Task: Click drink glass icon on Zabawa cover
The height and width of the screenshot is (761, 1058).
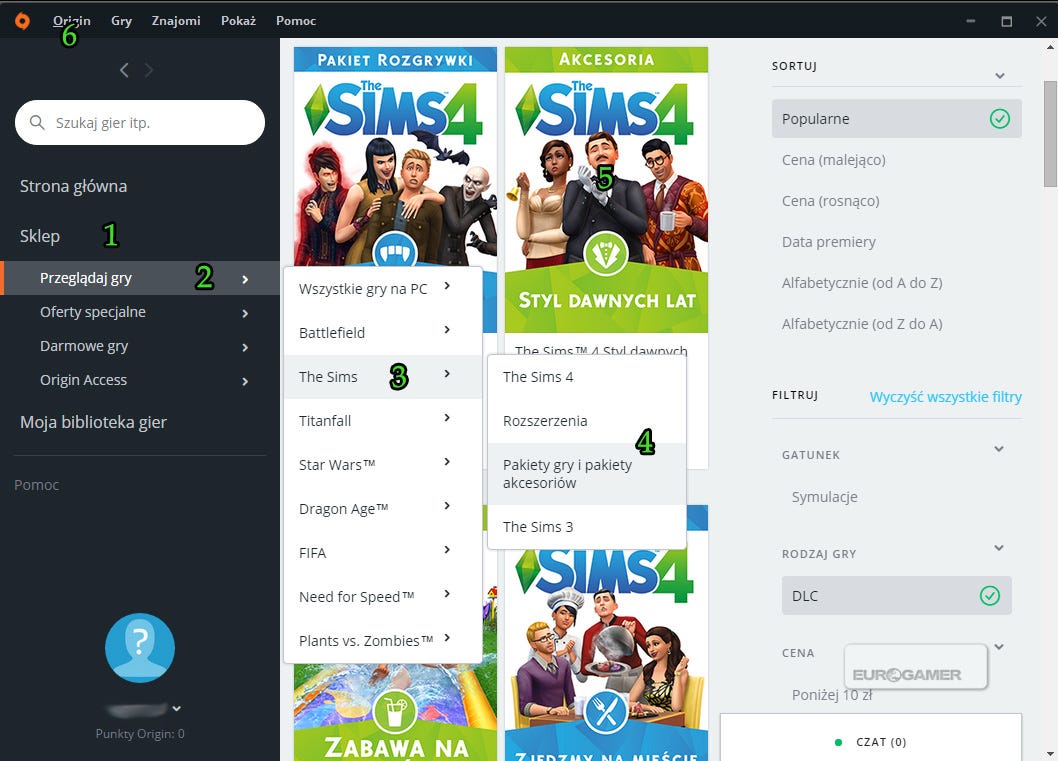Action: coord(394,711)
